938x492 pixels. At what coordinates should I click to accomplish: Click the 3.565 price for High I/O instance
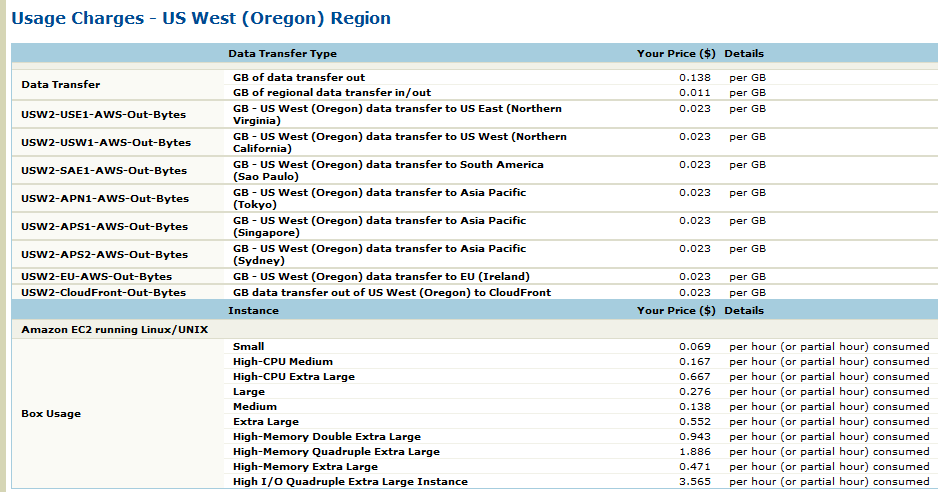tap(694, 481)
